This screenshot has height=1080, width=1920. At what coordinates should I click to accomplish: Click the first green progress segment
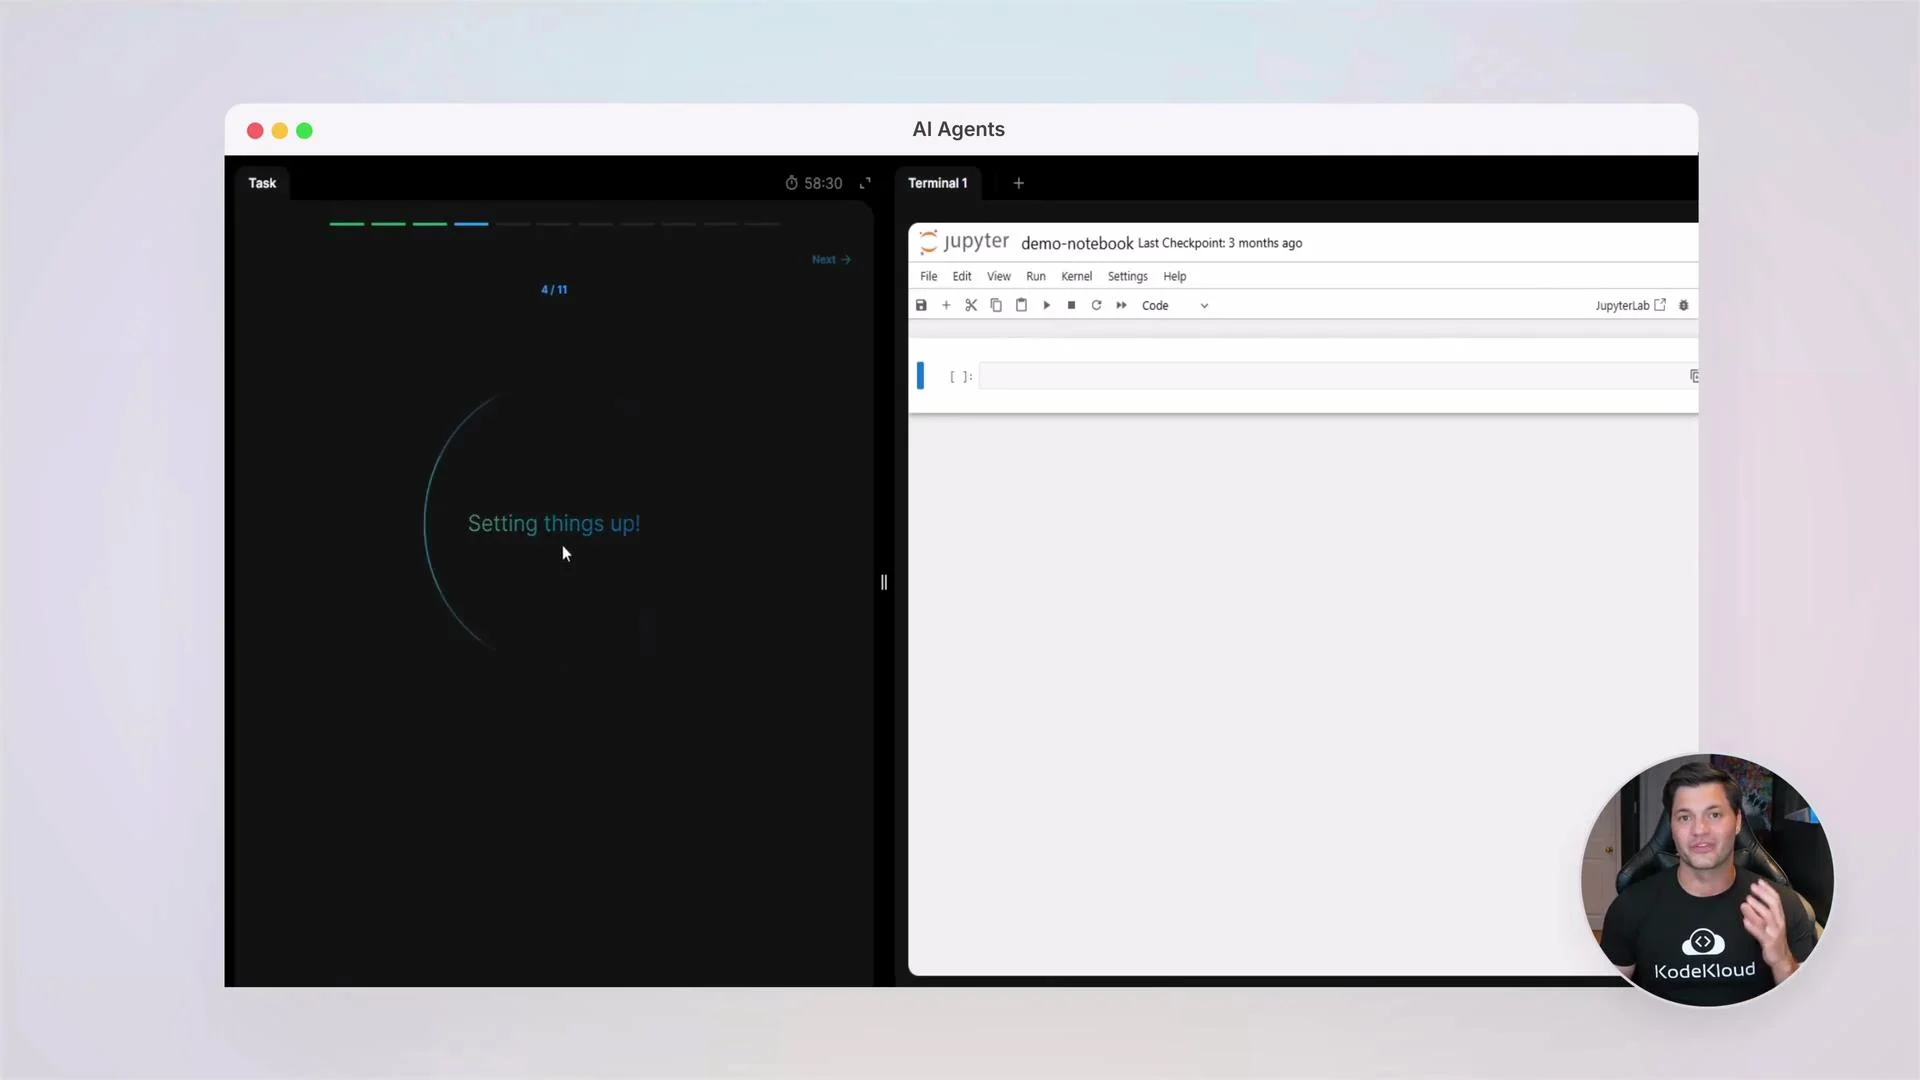click(x=347, y=224)
